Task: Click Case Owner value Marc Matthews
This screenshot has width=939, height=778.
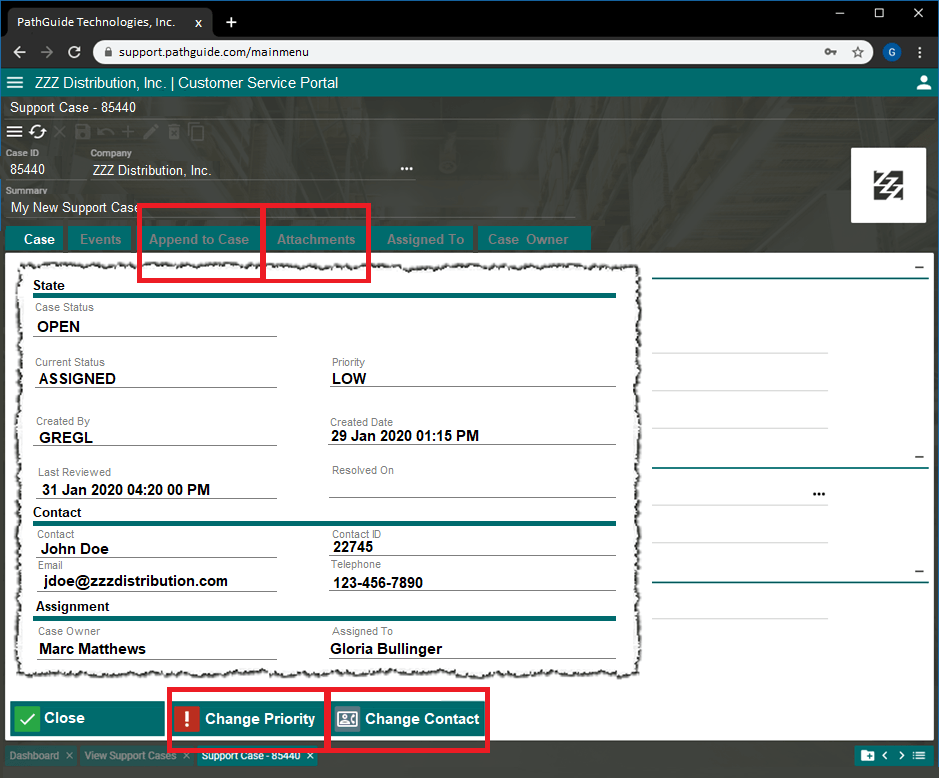Action: (x=92, y=649)
